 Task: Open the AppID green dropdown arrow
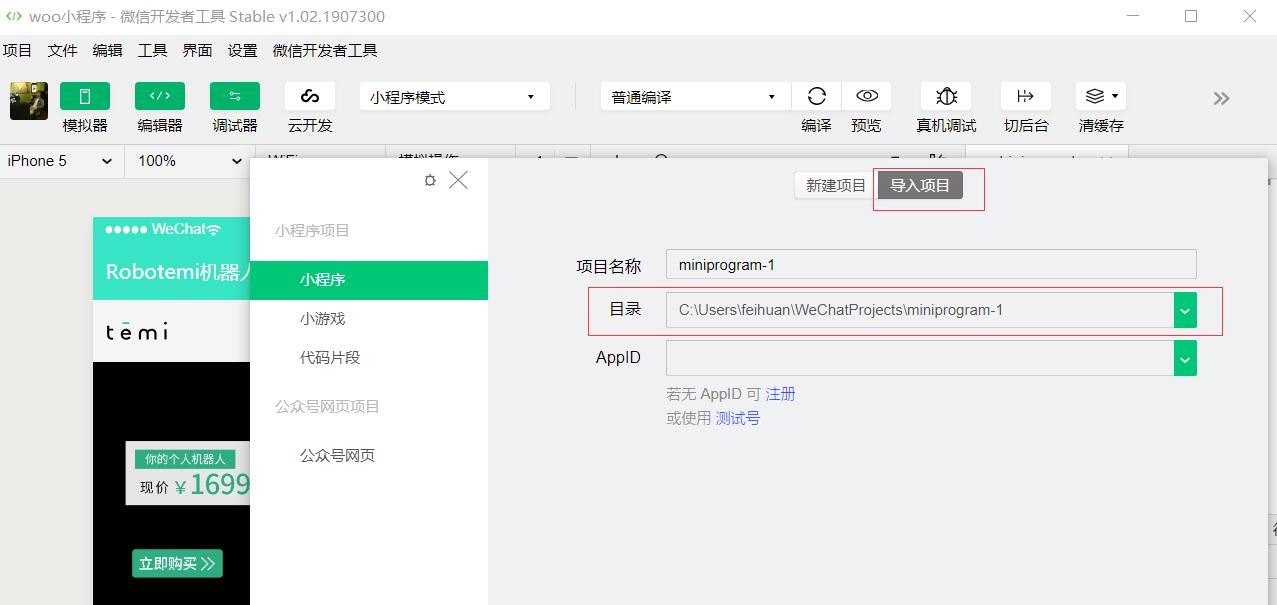[1185, 358]
